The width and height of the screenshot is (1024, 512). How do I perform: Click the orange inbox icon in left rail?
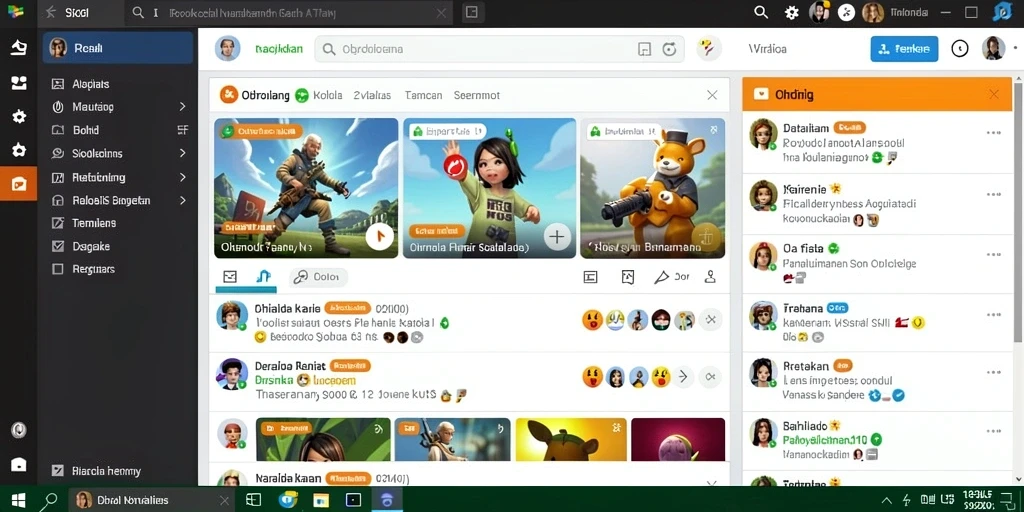[18, 184]
